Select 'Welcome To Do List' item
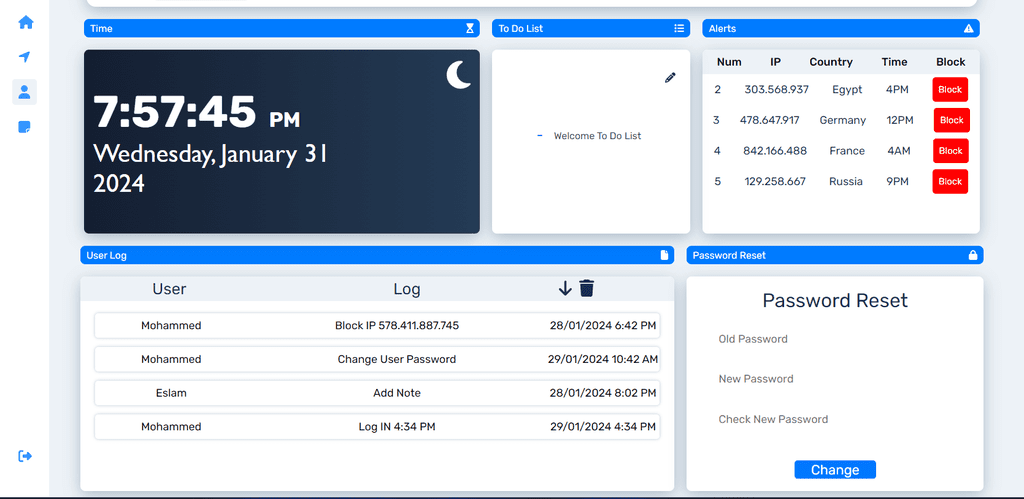This screenshot has height=499, width=1024. 597,136
